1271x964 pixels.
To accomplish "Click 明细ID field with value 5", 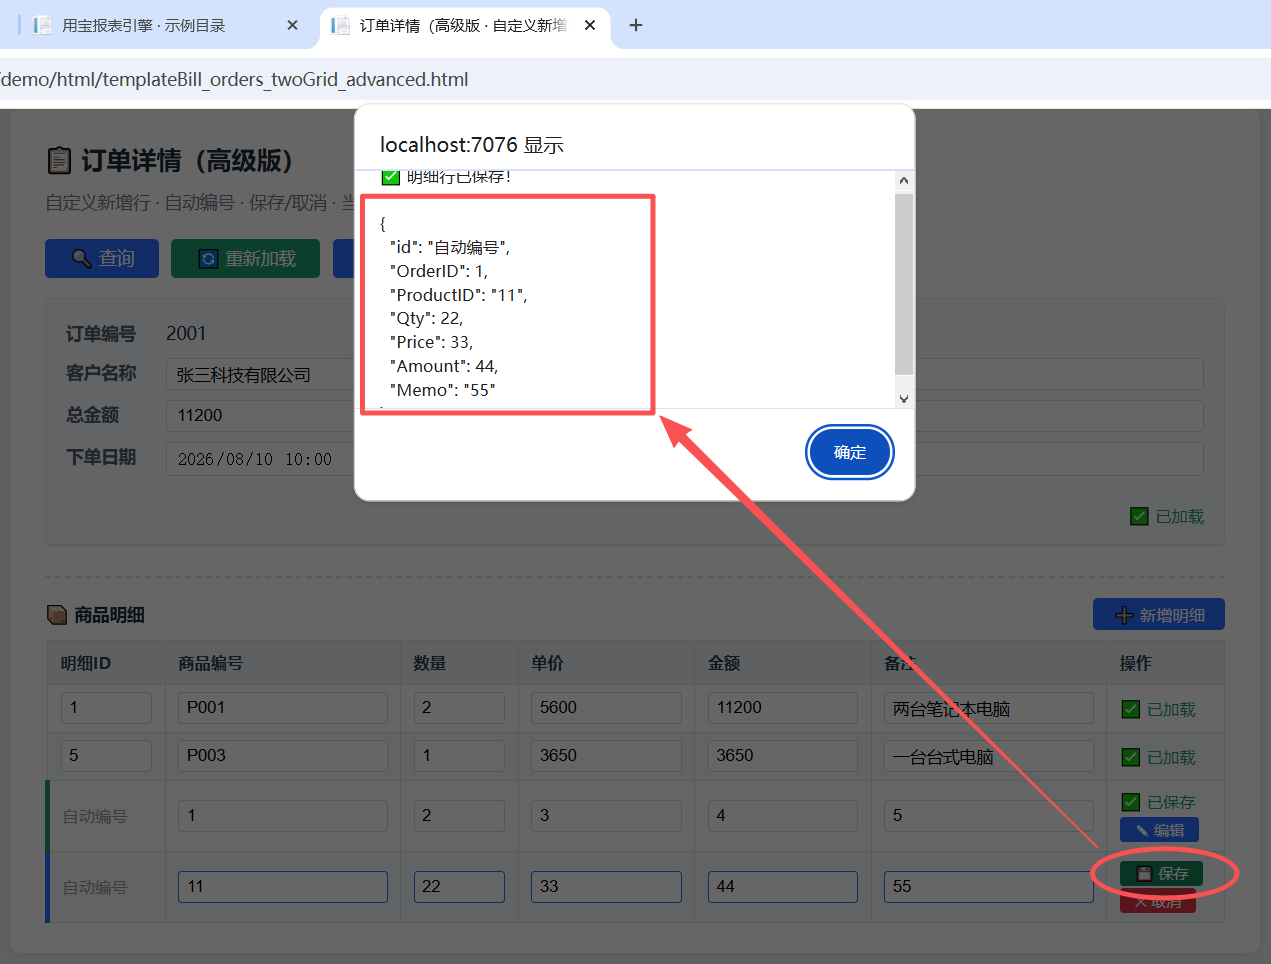I will pos(105,755).
